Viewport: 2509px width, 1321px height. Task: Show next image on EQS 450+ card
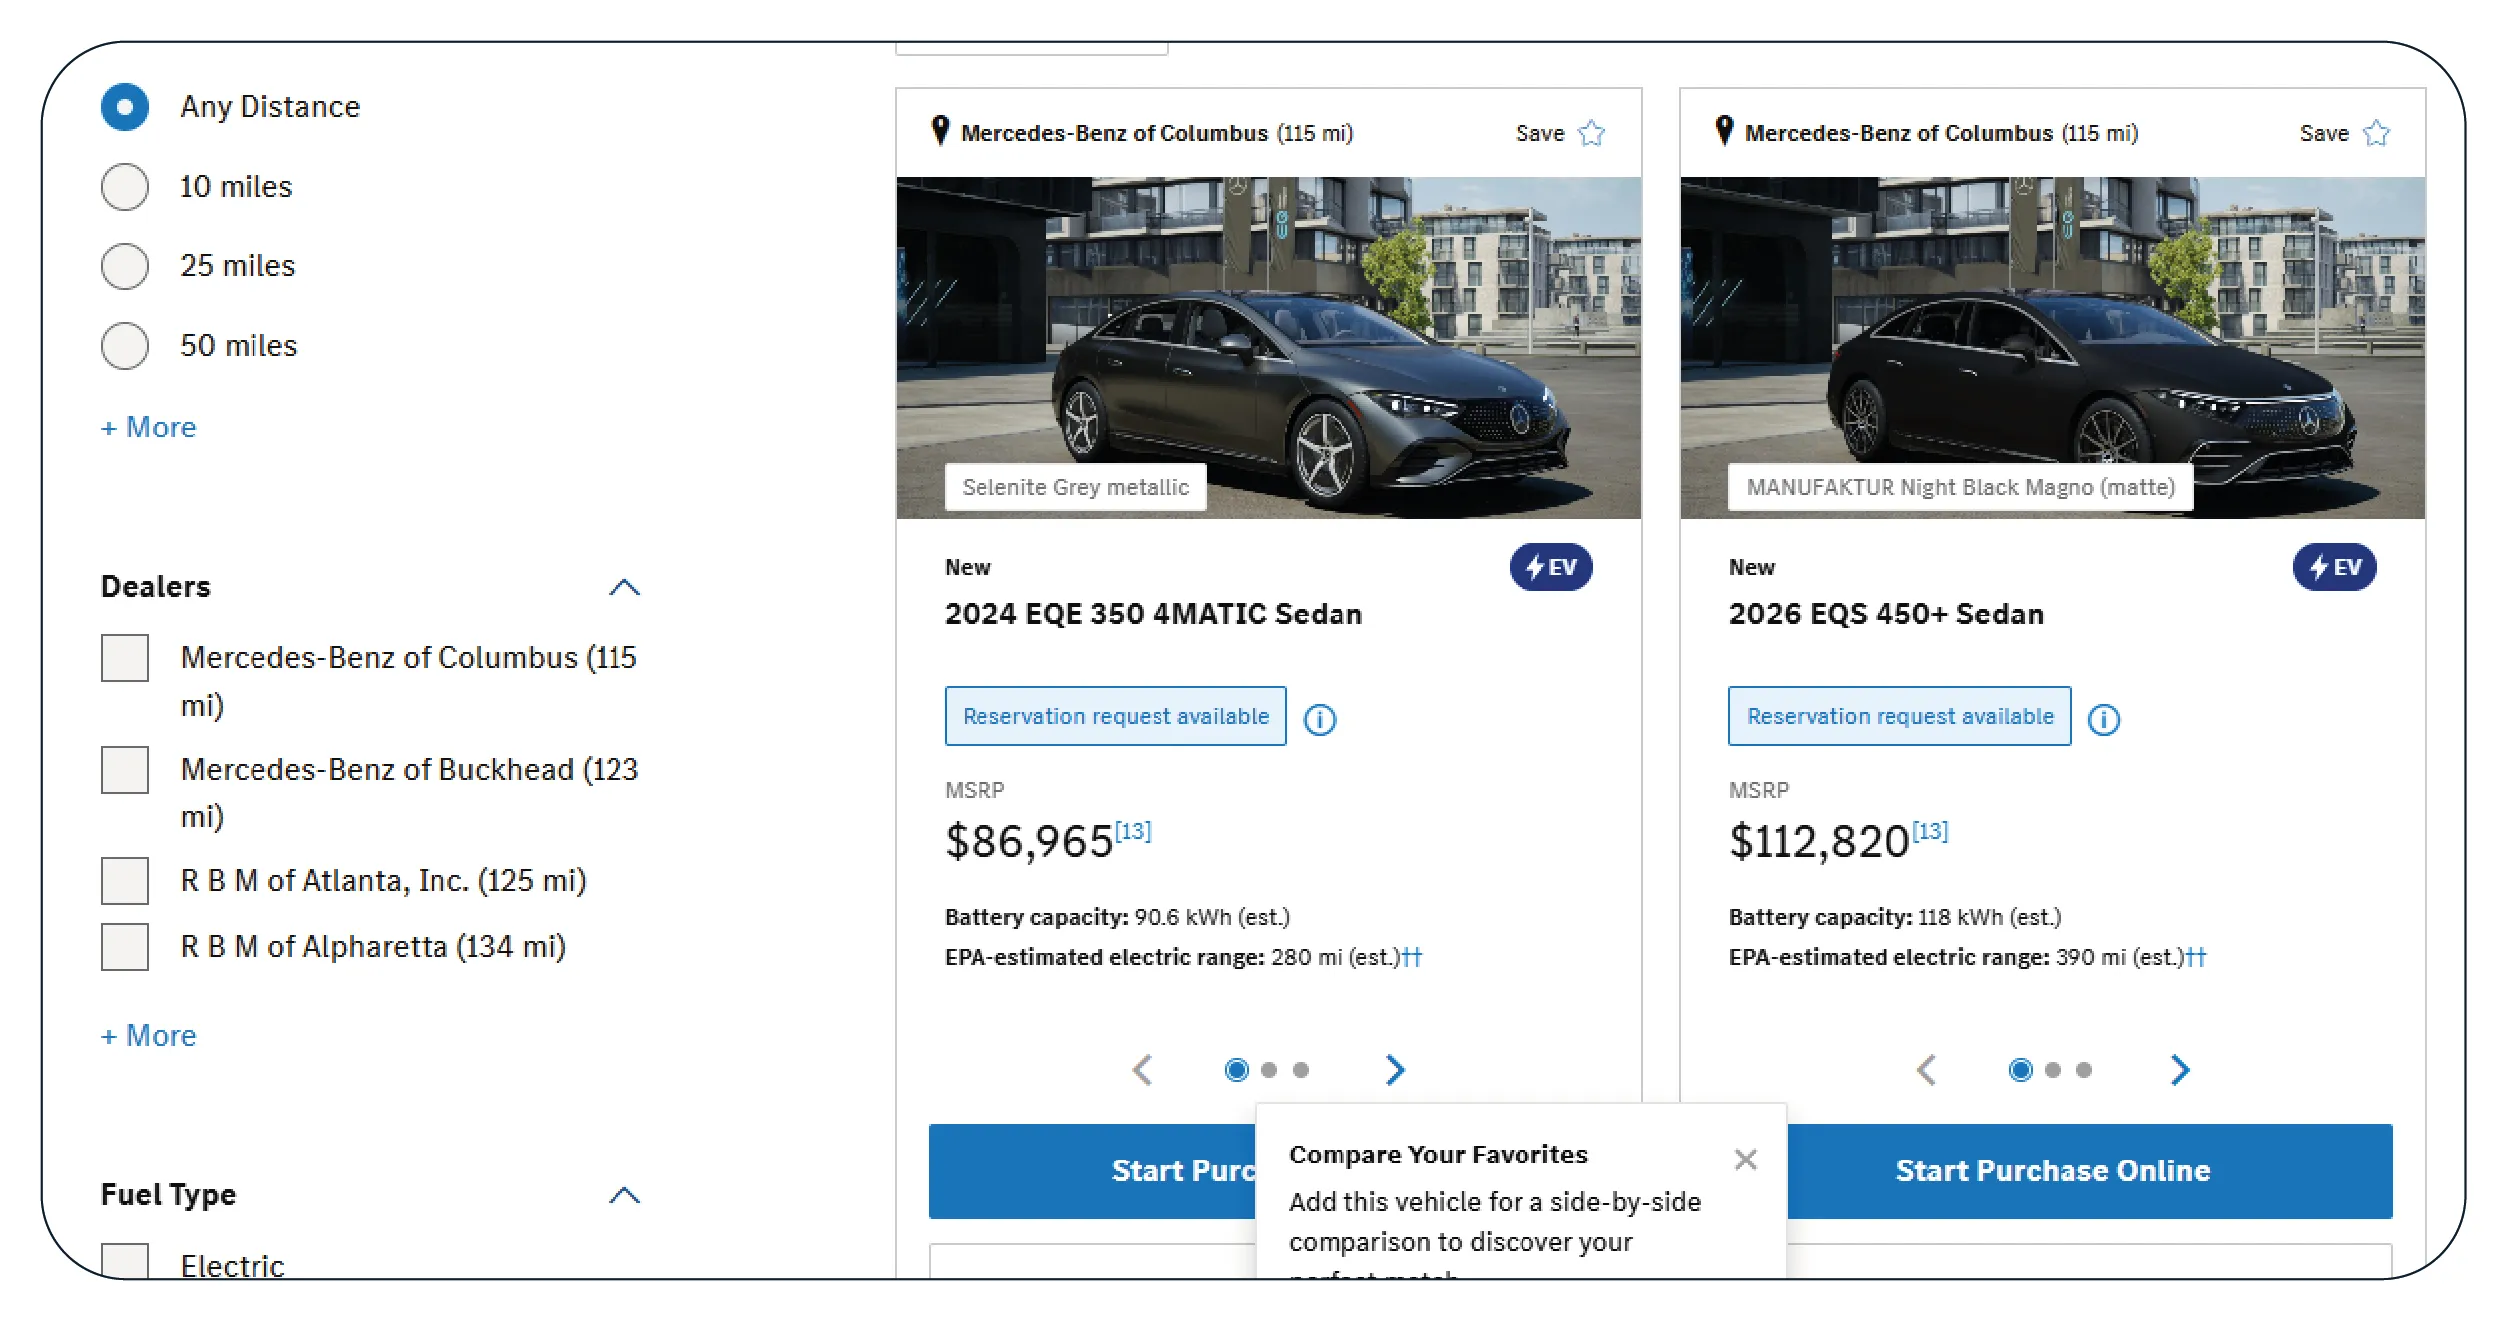click(x=2180, y=1070)
